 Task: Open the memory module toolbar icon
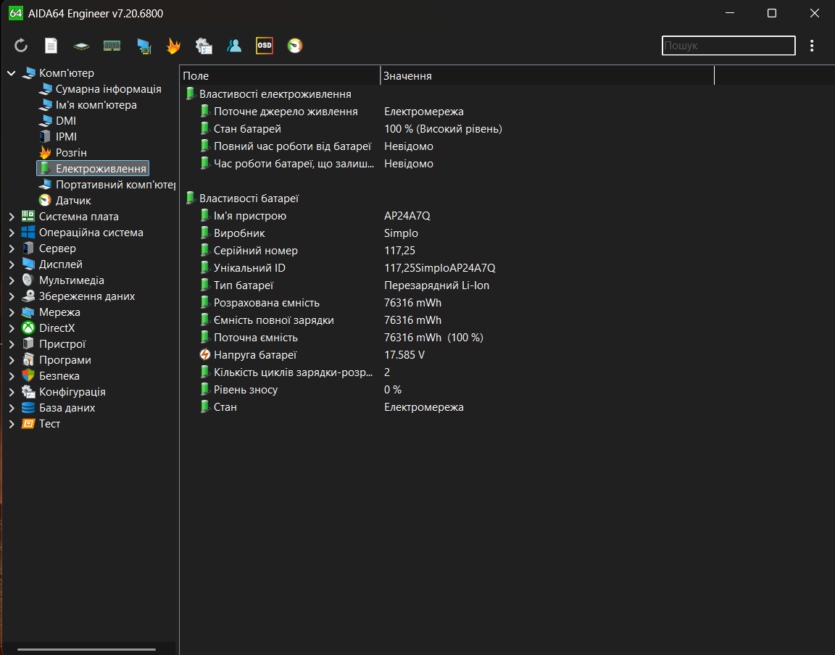point(112,46)
